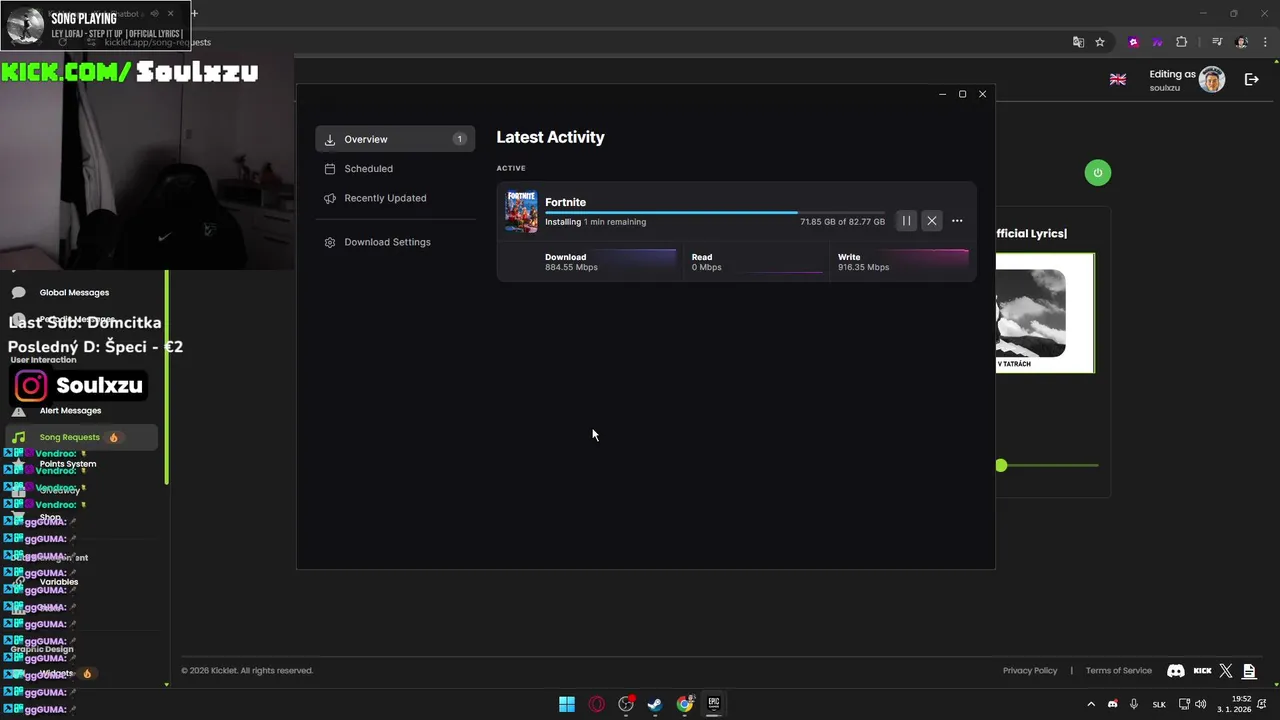Open Google Chrome from the taskbar
Image resolution: width=1280 pixels, height=720 pixels.
click(685, 704)
